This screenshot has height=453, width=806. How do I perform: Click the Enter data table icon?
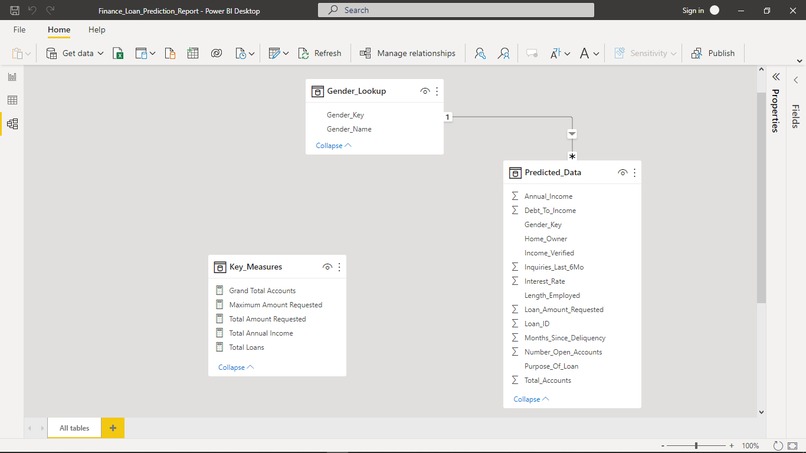pyautogui.click(x=193, y=53)
